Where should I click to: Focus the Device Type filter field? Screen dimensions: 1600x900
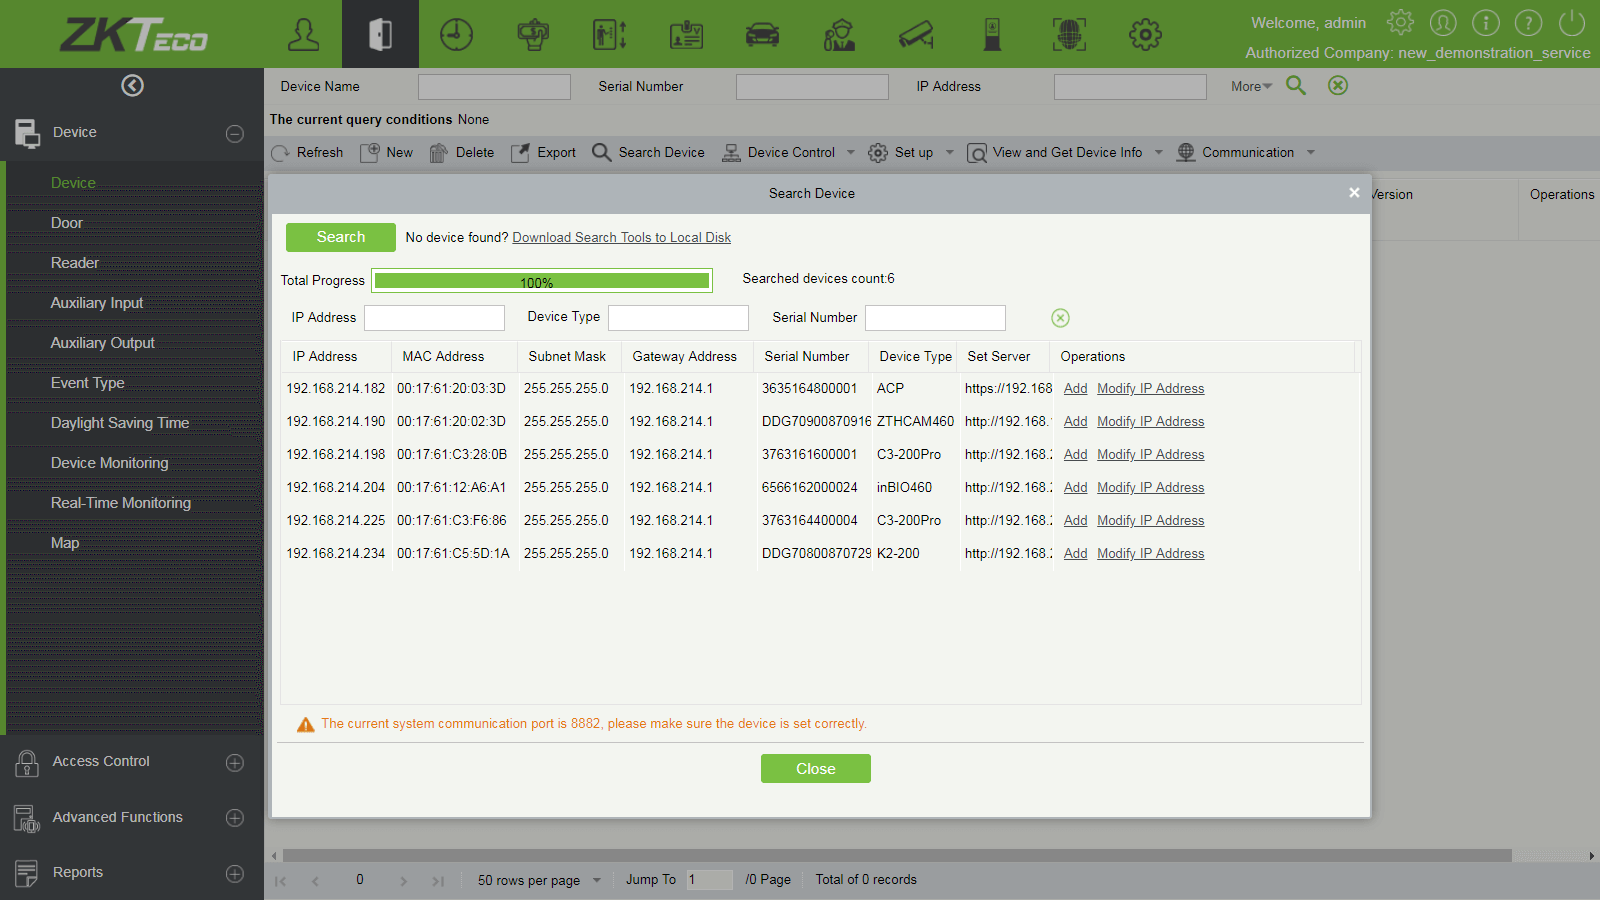tap(678, 318)
